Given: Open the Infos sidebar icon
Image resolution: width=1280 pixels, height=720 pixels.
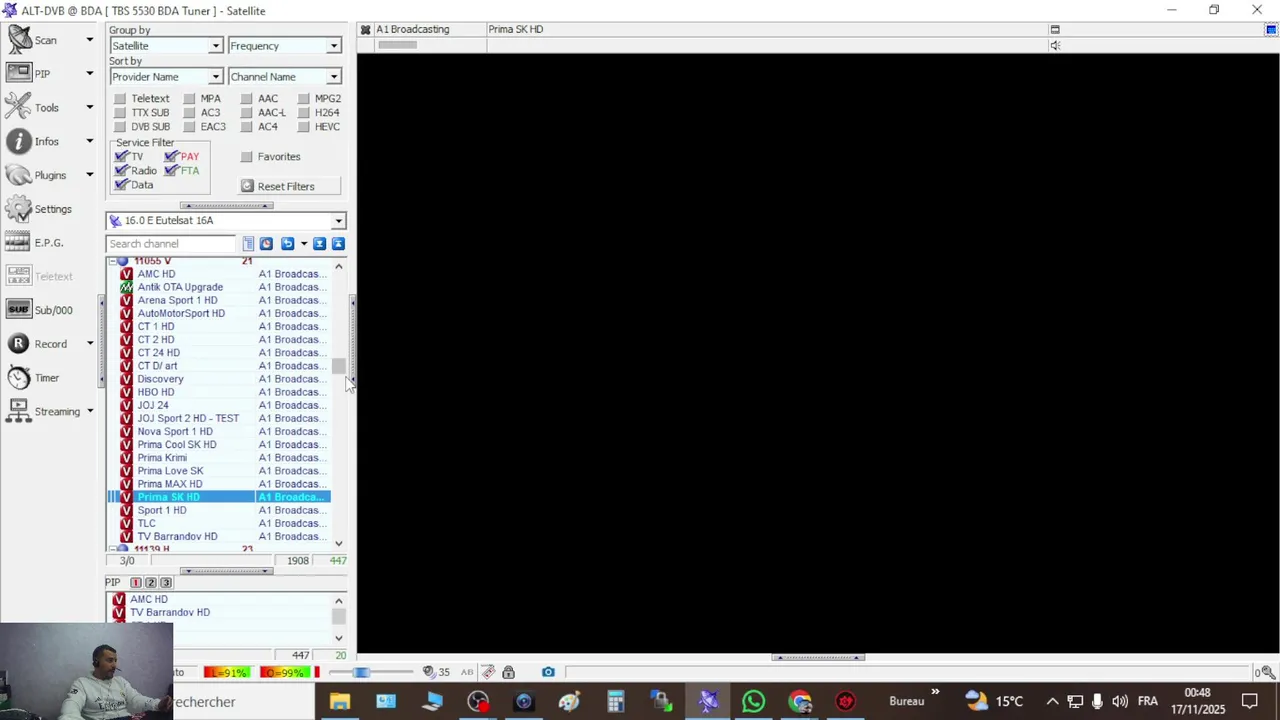Looking at the screenshot, I should [19, 141].
